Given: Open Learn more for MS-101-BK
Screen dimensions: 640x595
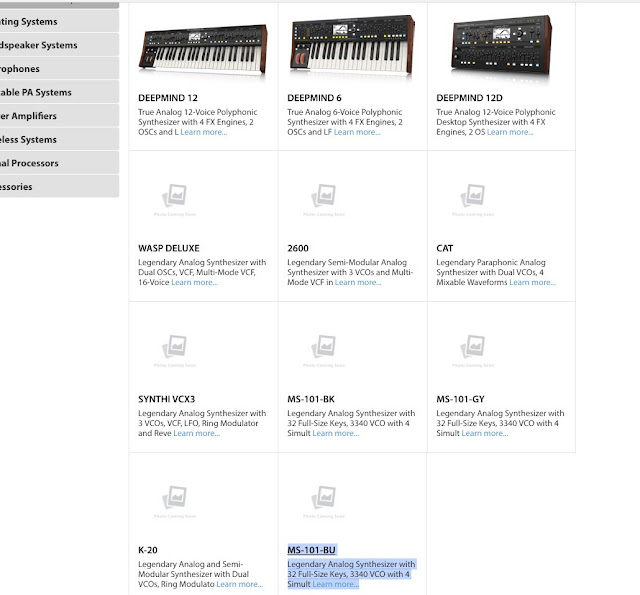Looking at the screenshot, I should pyautogui.click(x=336, y=433).
